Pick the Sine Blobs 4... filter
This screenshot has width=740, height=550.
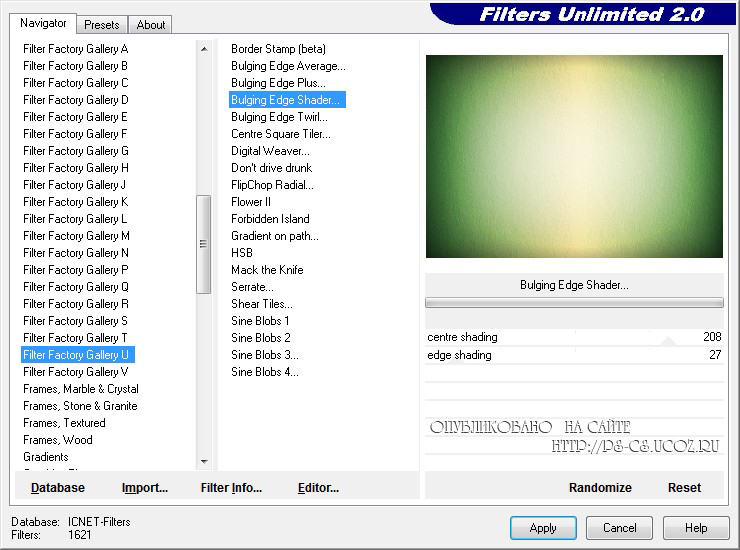click(x=265, y=372)
